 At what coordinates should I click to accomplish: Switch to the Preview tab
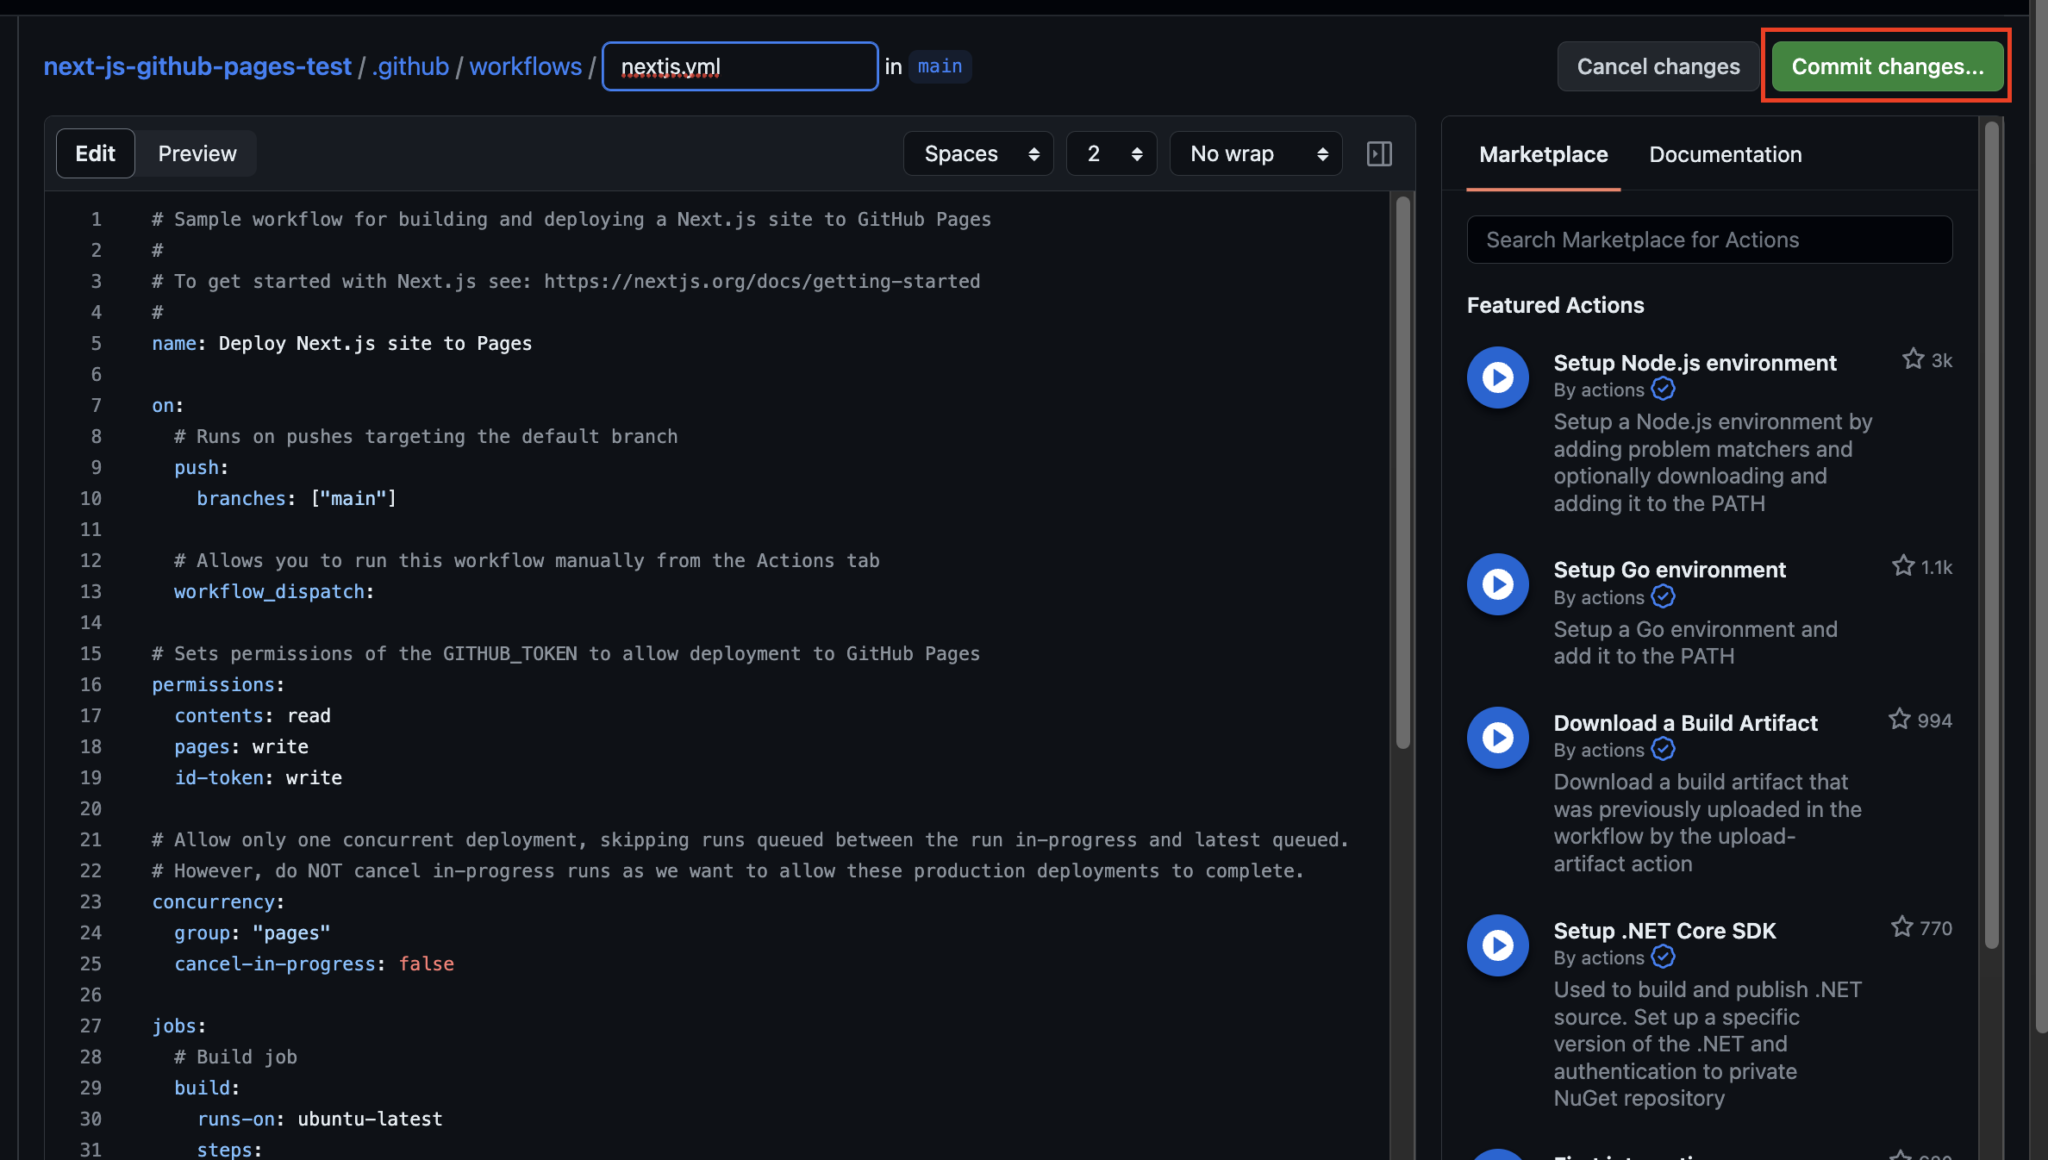point(196,153)
